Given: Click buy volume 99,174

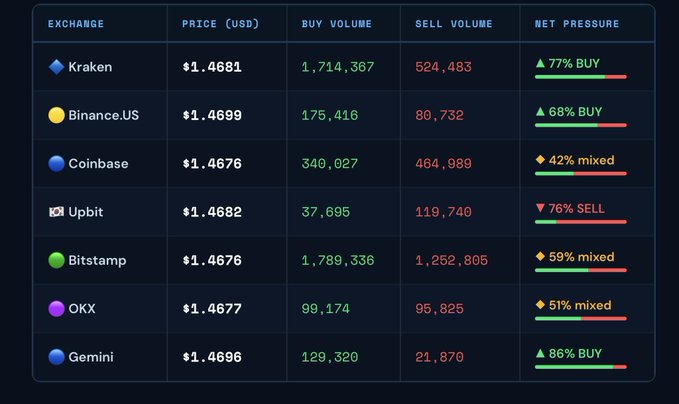Looking at the screenshot, I should tap(326, 309).
